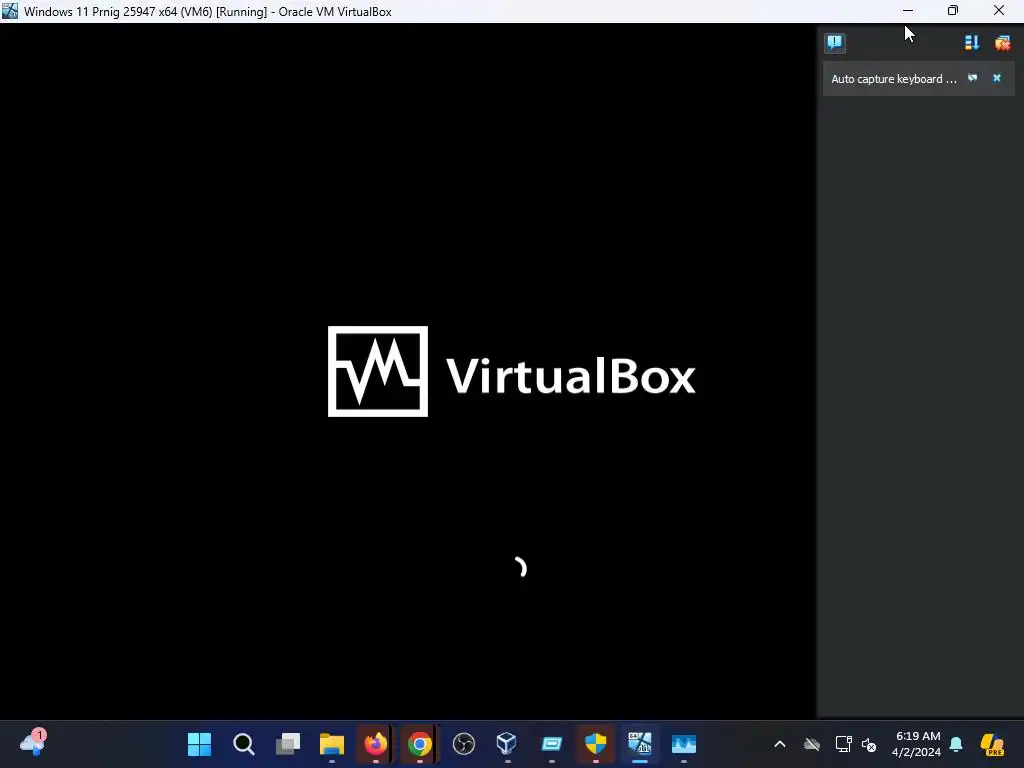Switch to Google Chrome on the taskbar
This screenshot has width=1024, height=768.
419,744
